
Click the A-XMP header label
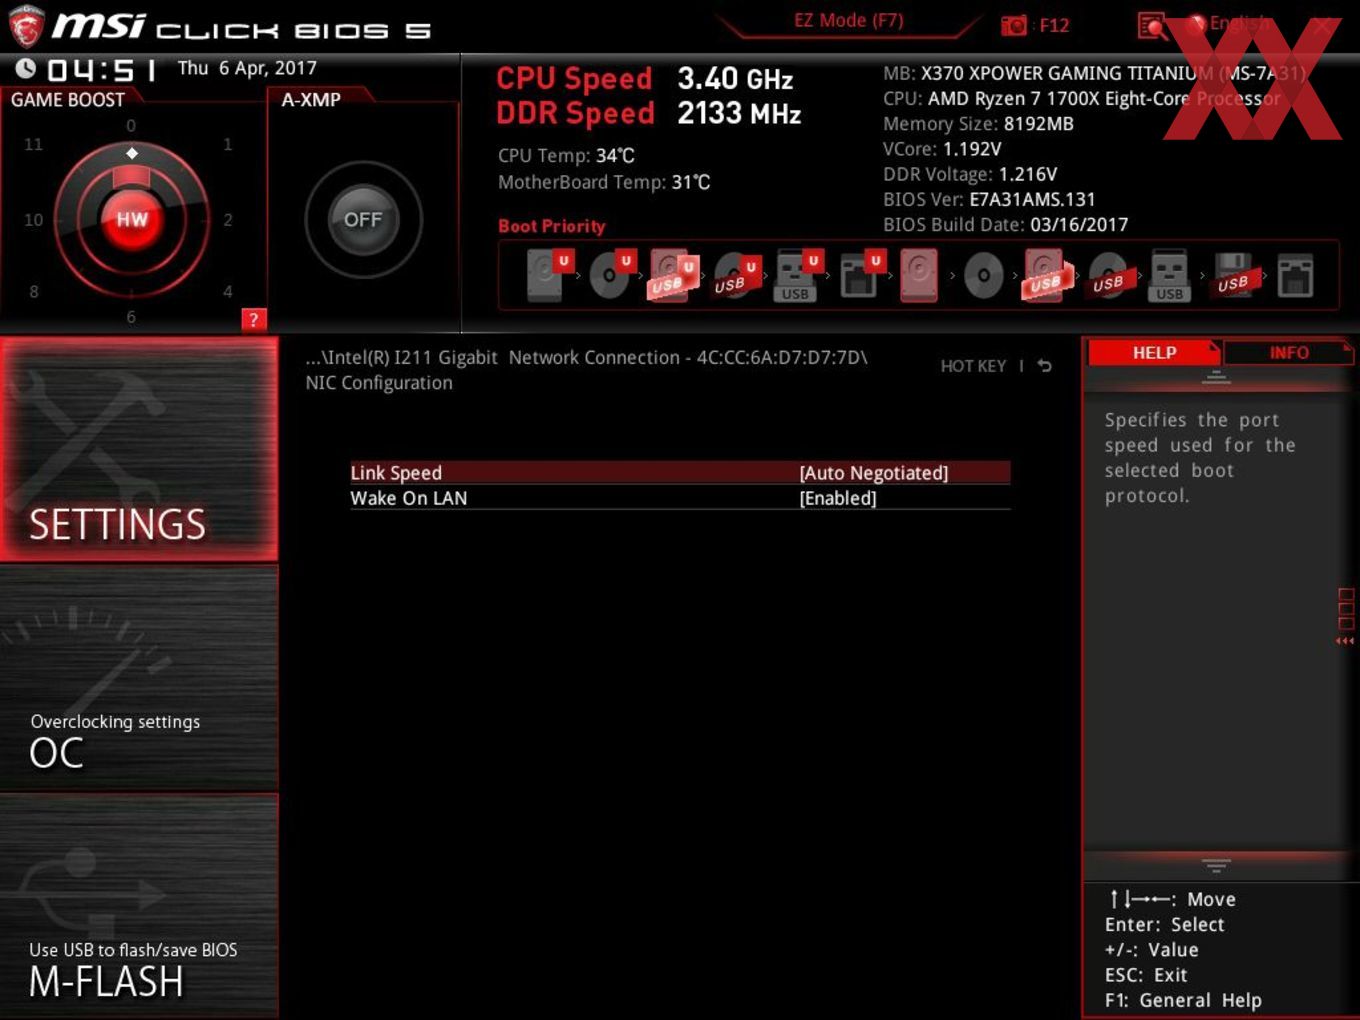(x=311, y=100)
